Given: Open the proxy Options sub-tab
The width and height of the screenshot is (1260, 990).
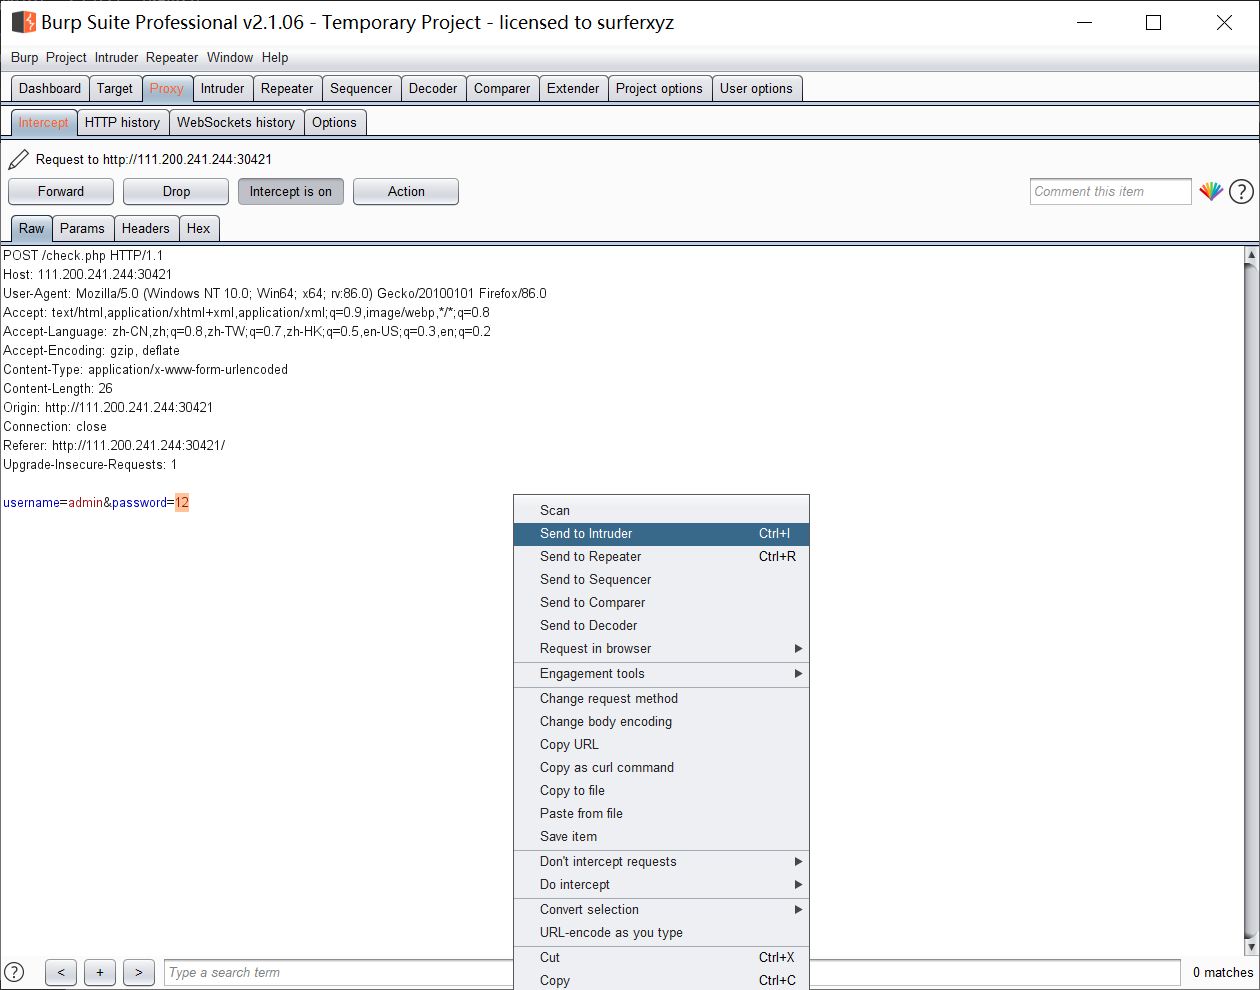Looking at the screenshot, I should pos(334,122).
